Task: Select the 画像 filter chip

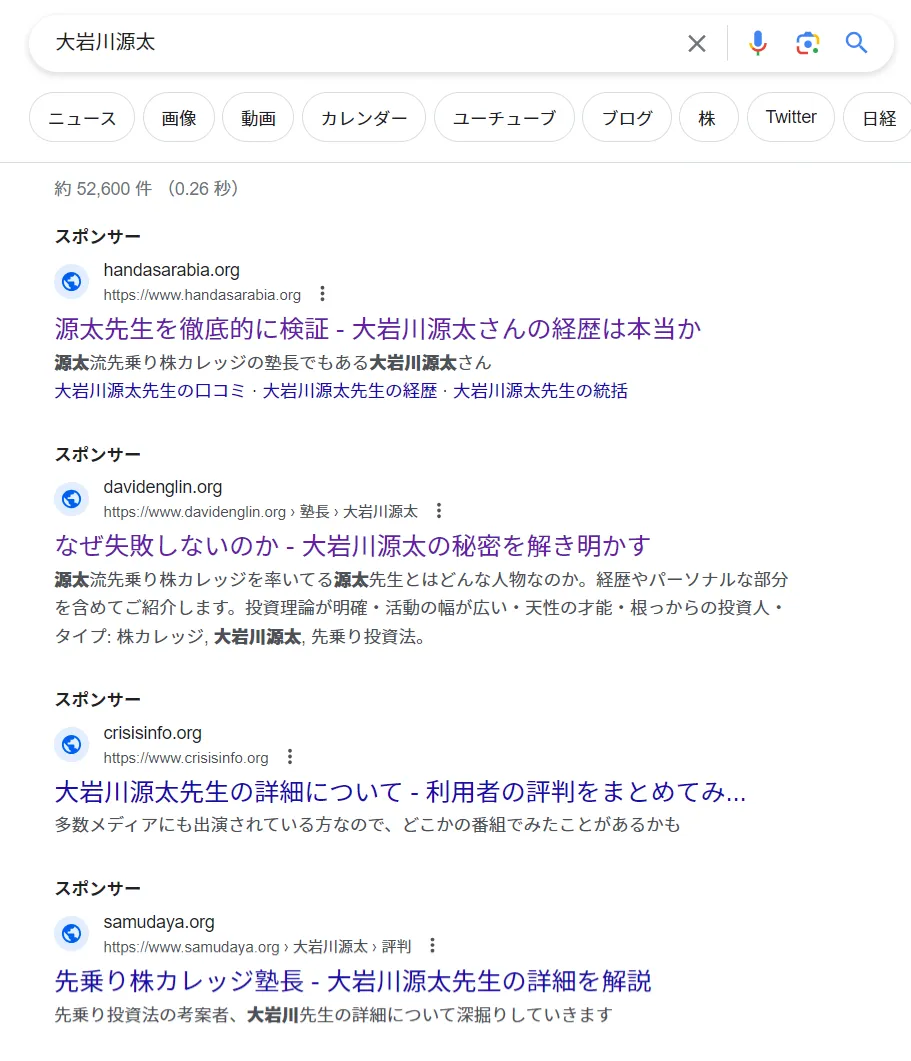Action: coord(179,118)
